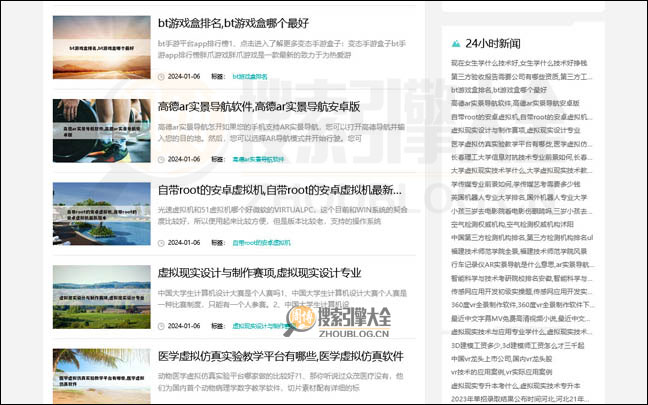This screenshot has width=648, height=405.
Task: Open sidebar news '中国第三方检测机构排名'
Action: (x=522, y=238)
